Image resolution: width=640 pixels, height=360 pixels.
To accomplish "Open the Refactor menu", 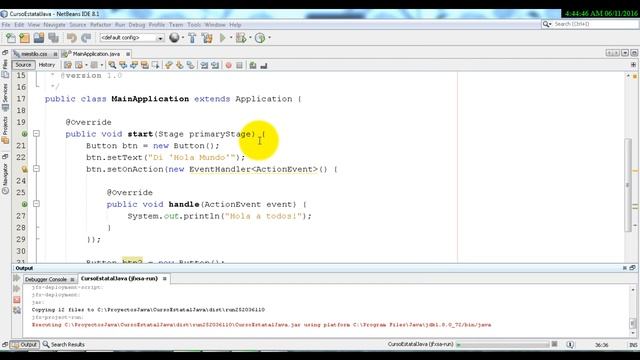I will [100, 25].
